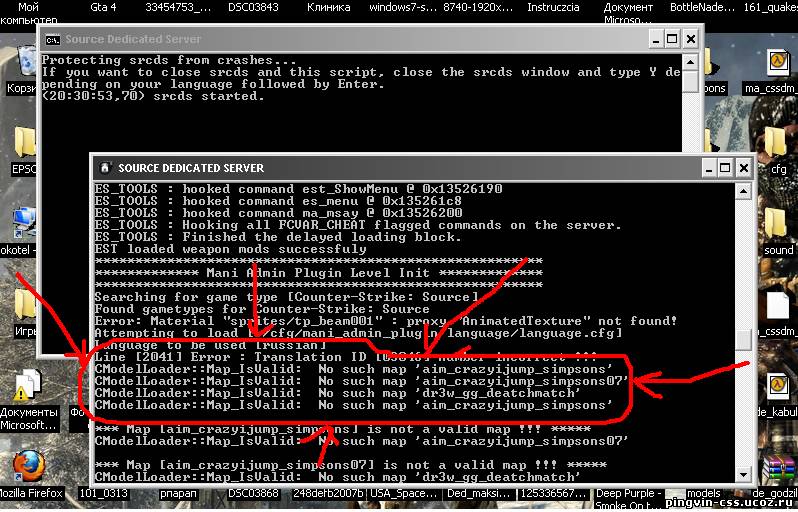Select the 'DSC03843' desktop label
798x512 pixels.
click(x=253, y=7)
